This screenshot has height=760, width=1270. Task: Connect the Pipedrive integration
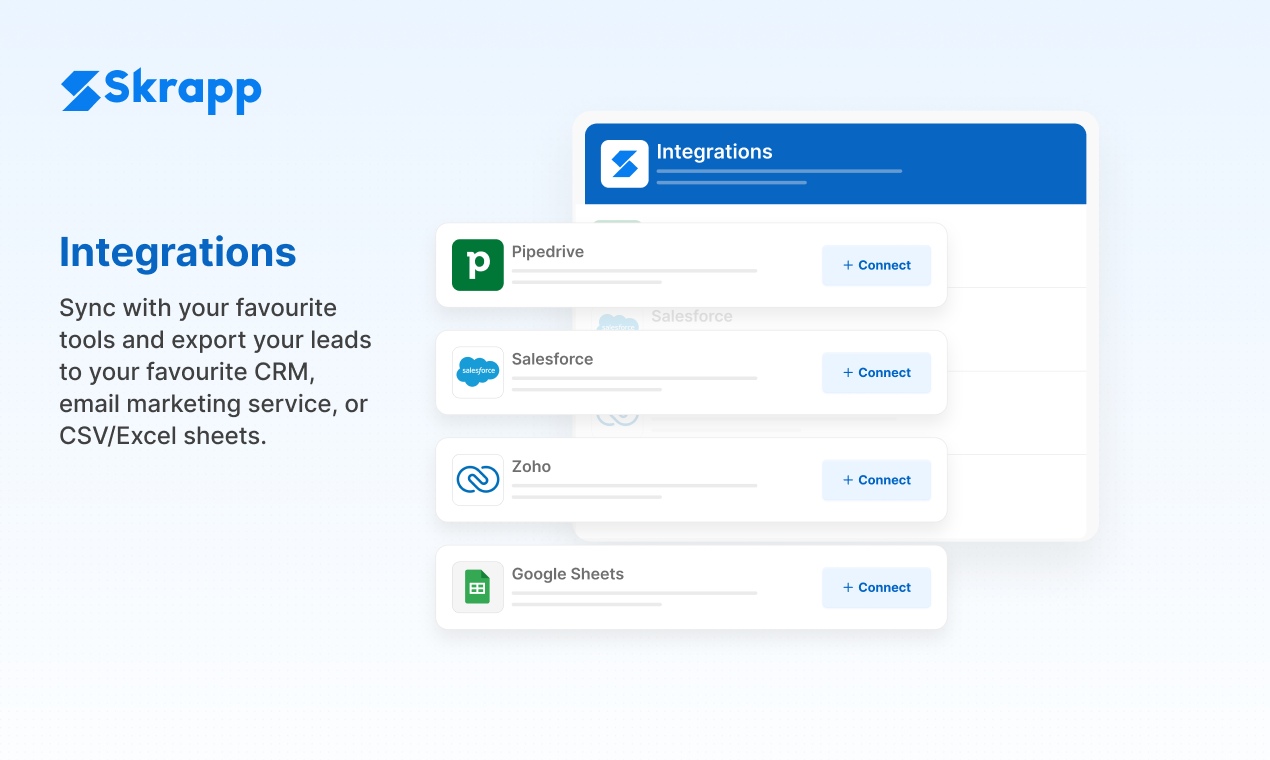pos(877,265)
